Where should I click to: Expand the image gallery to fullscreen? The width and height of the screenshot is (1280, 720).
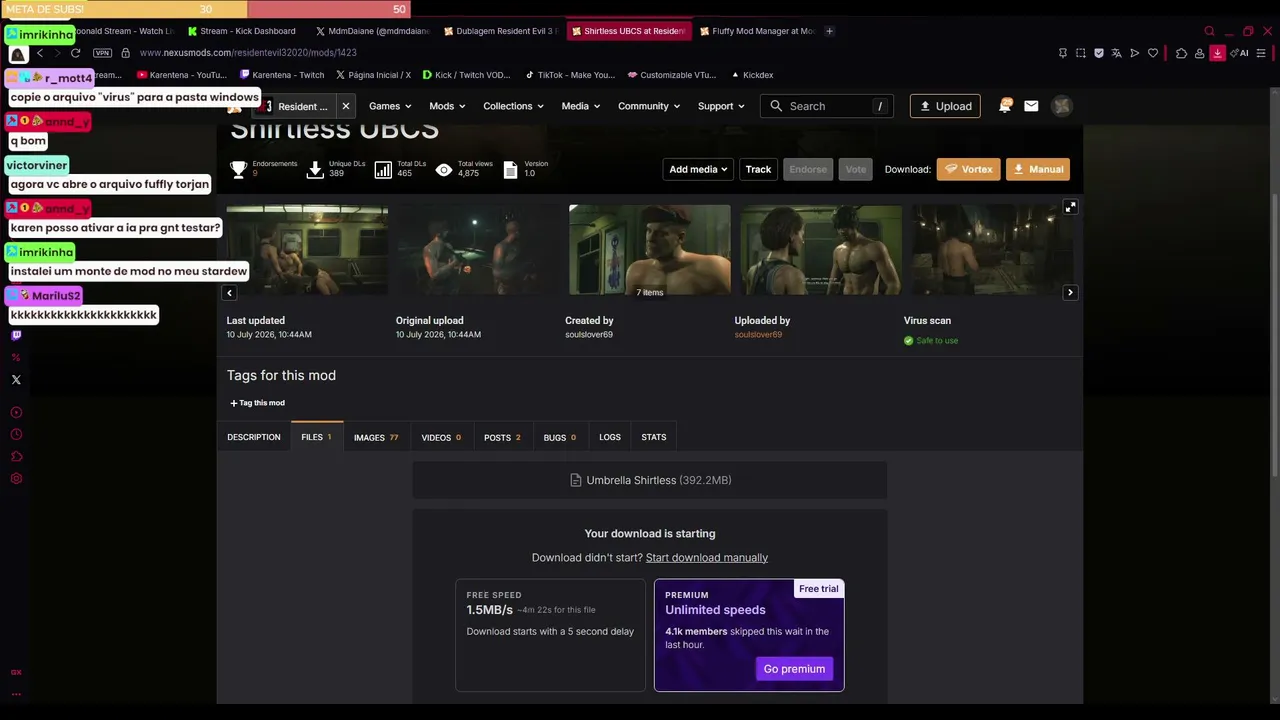coord(1070,207)
